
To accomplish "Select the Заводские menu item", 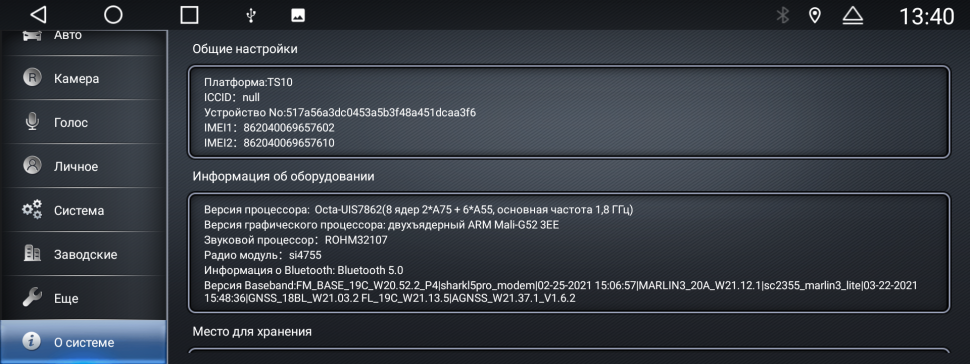I will point(83,254).
